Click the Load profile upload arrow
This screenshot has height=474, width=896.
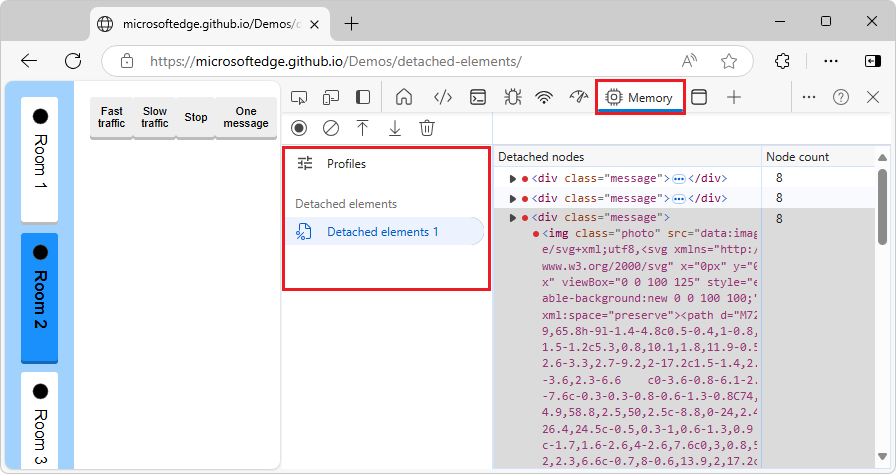pos(362,128)
